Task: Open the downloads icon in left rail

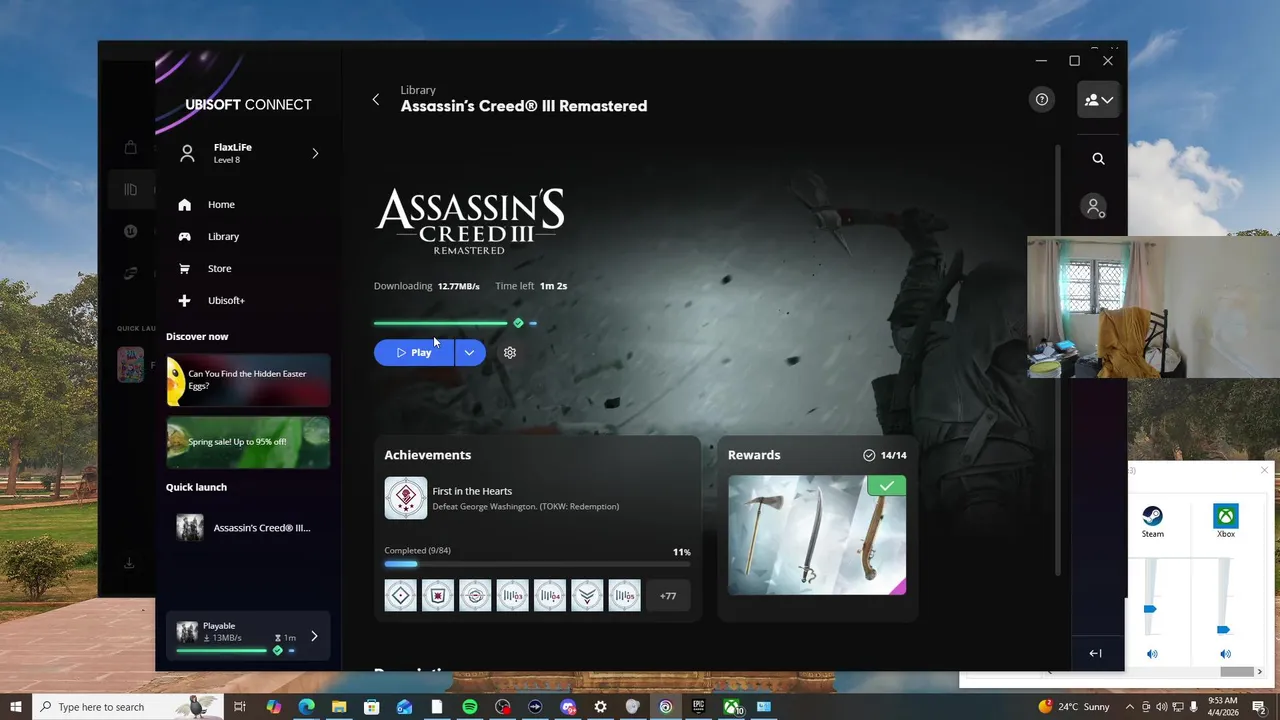Action: [x=129, y=563]
